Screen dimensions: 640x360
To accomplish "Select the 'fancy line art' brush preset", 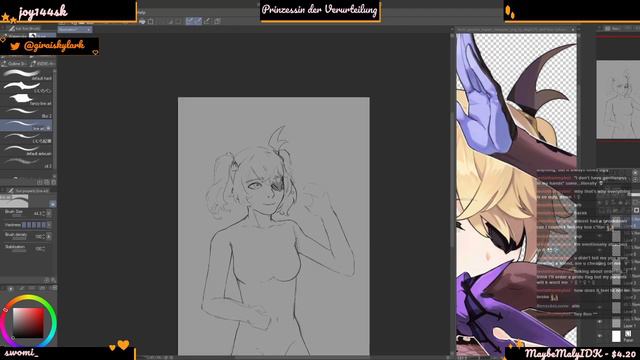I will point(27,100).
